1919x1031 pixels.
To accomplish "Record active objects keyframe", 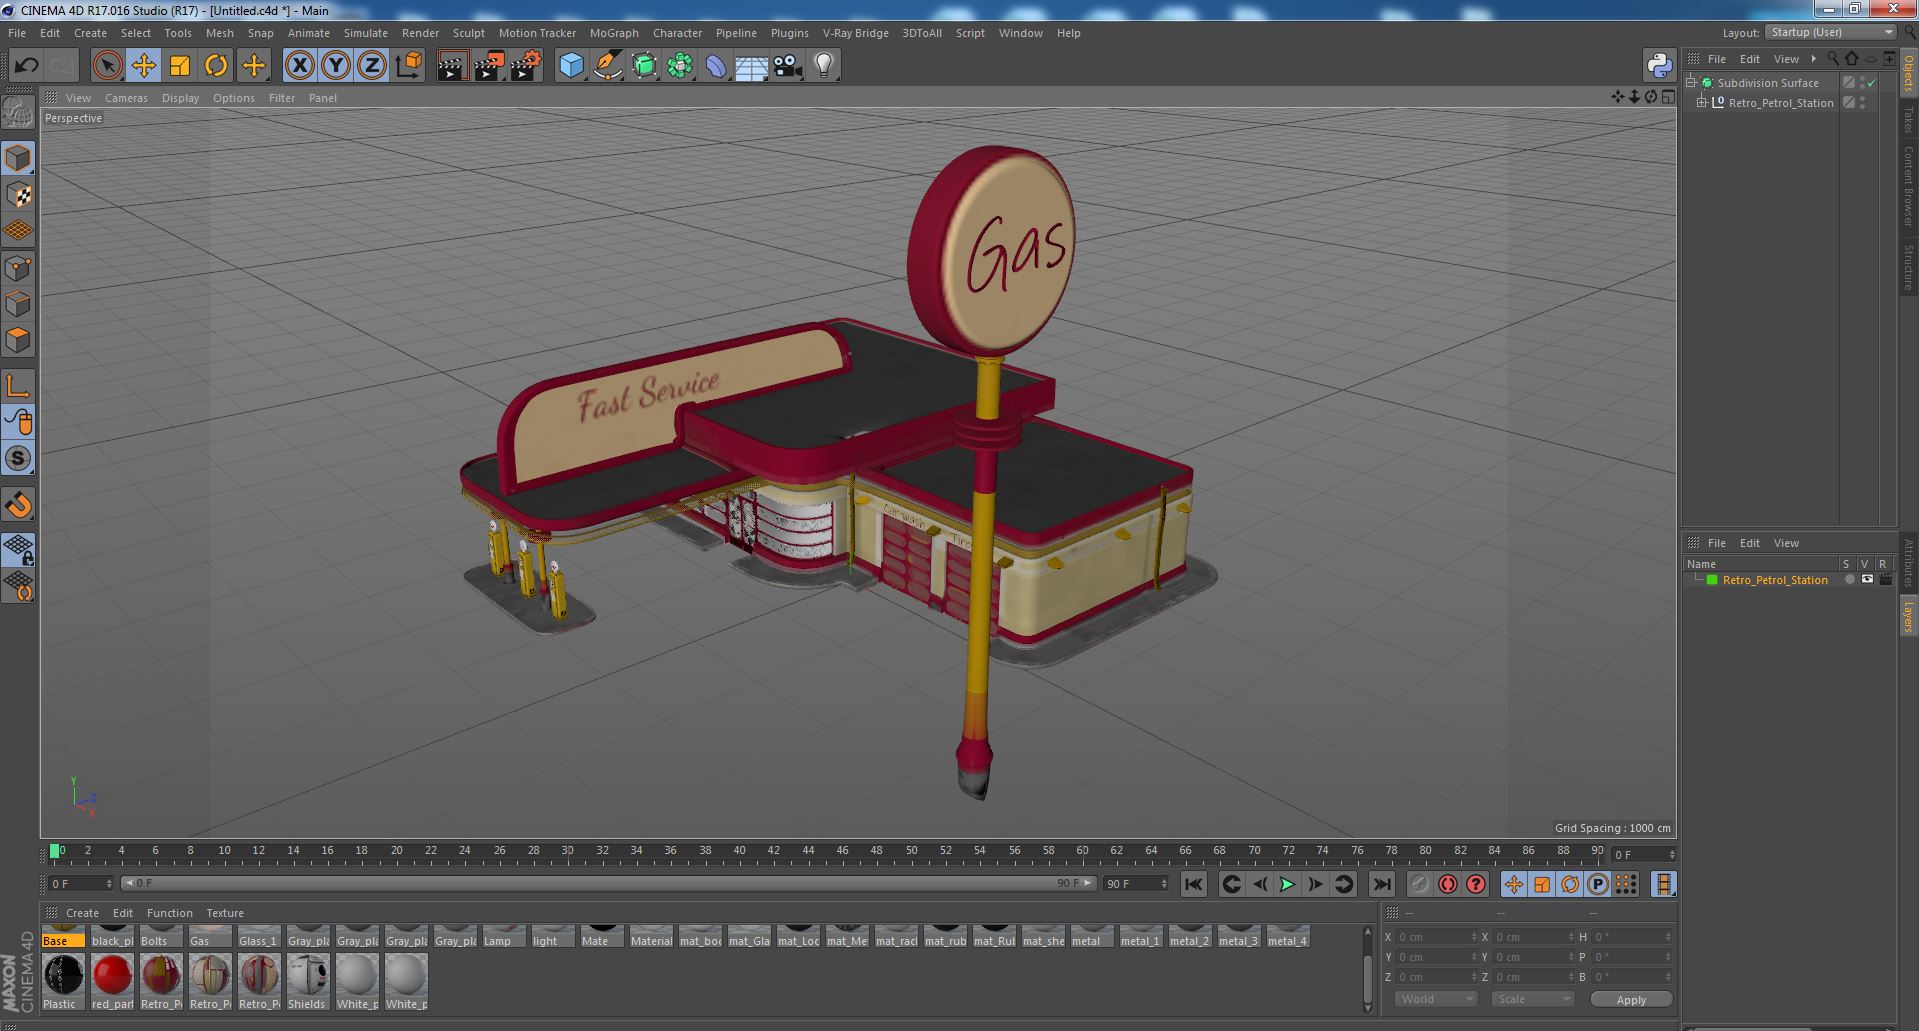I will 1420,884.
